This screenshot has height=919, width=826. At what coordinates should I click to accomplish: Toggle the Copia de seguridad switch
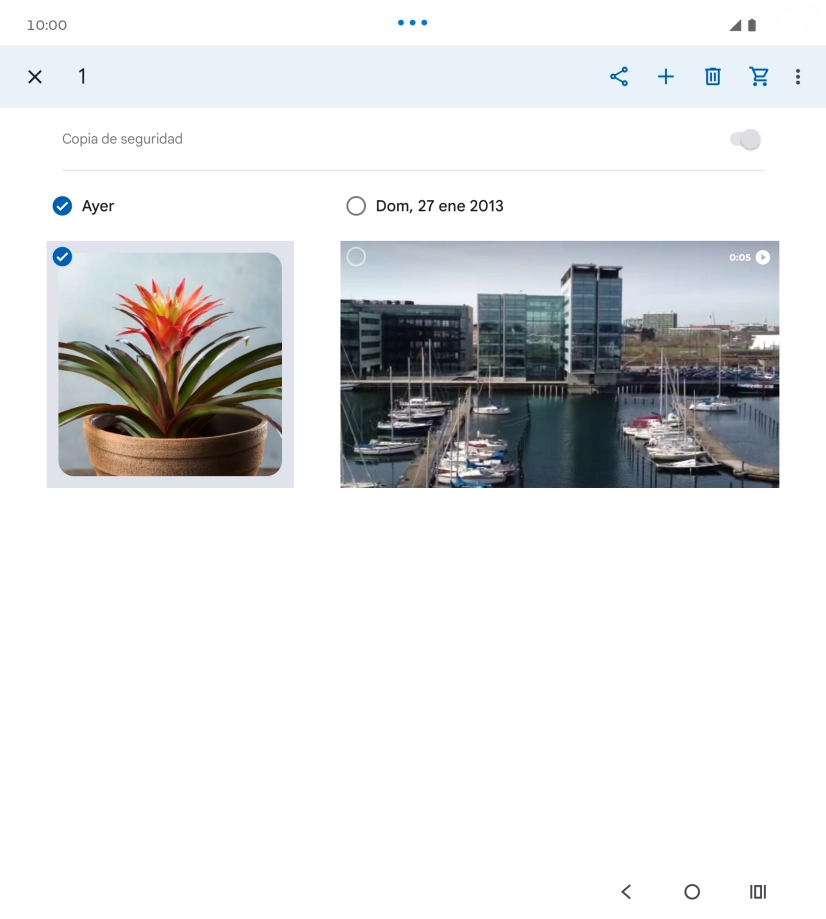(x=746, y=139)
